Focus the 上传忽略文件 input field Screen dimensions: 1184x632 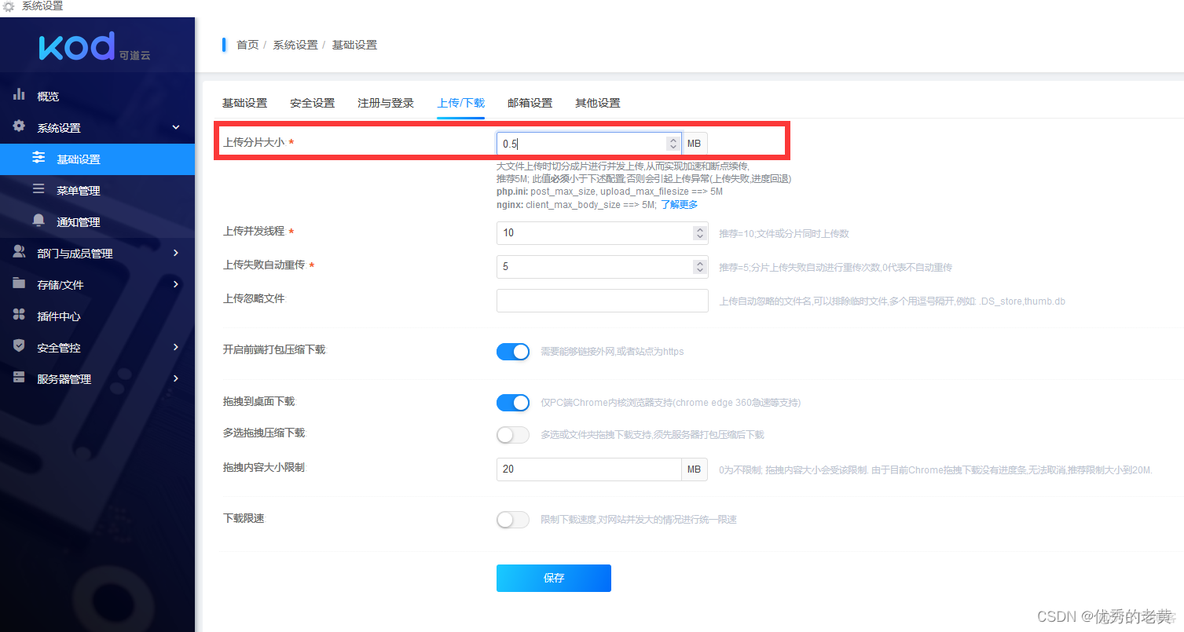[x=602, y=301]
